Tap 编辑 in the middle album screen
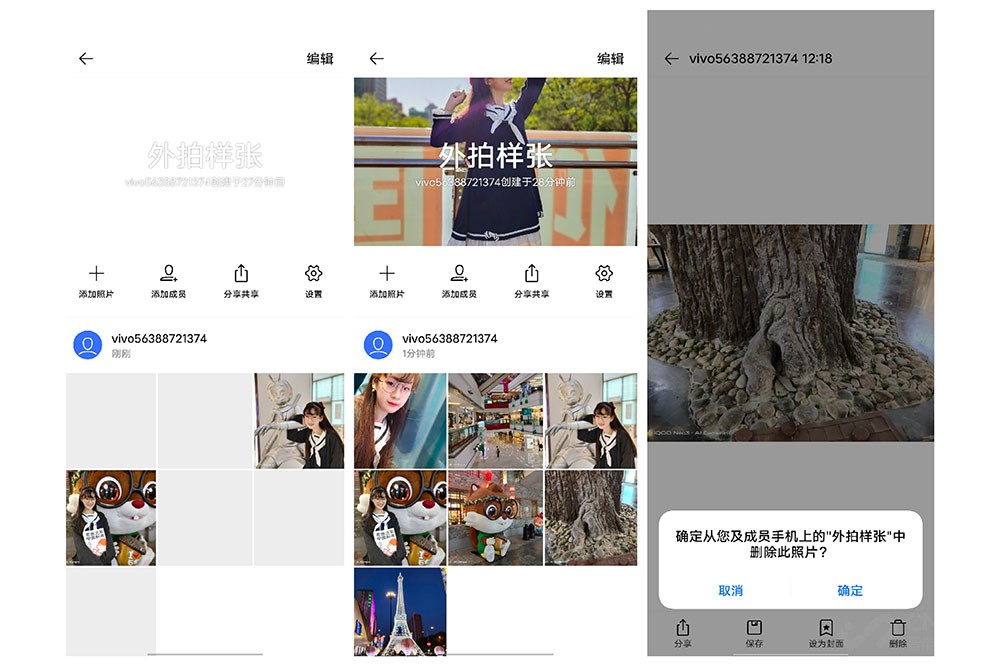The height and width of the screenshot is (666, 1000). (x=610, y=59)
